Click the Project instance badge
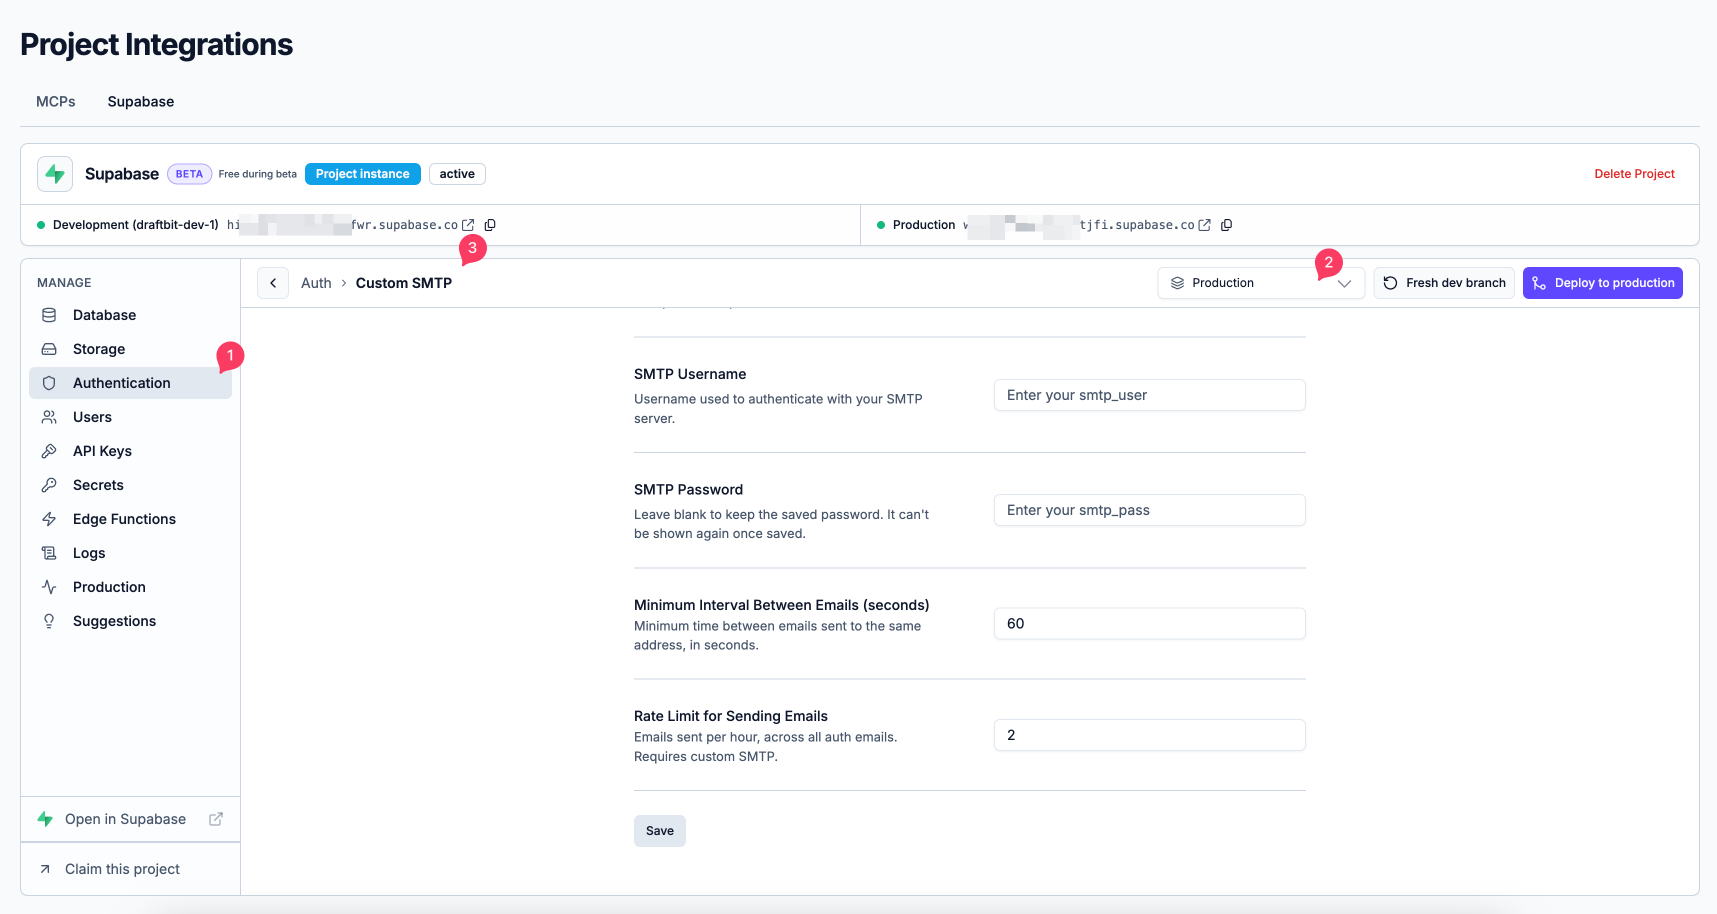This screenshot has width=1717, height=914. click(x=363, y=174)
